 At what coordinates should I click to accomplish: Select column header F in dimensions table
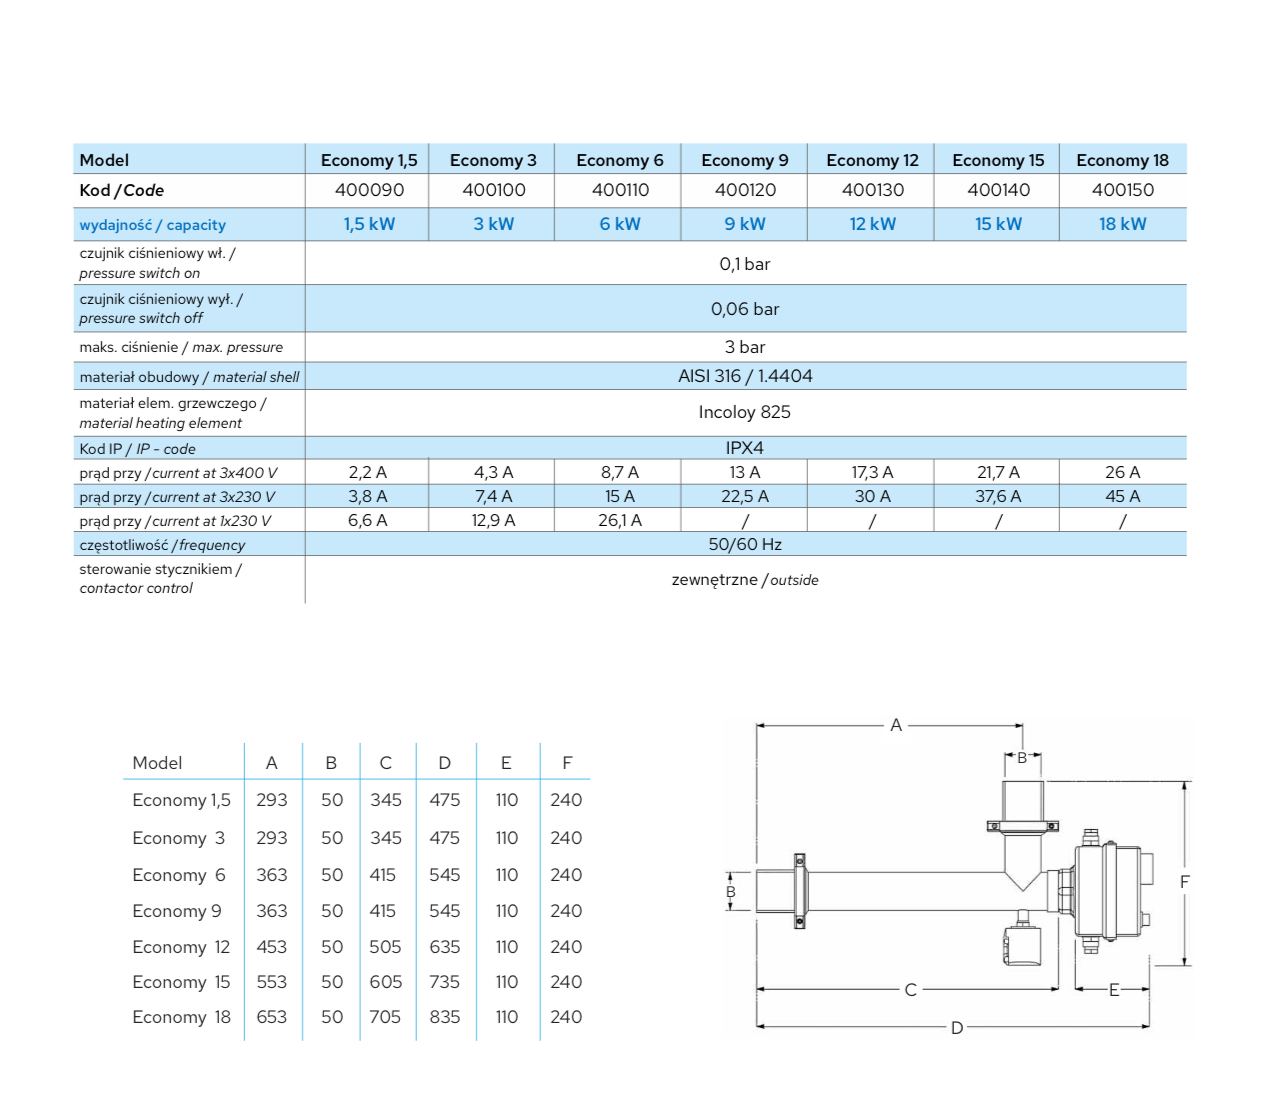[x=567, y=763]
